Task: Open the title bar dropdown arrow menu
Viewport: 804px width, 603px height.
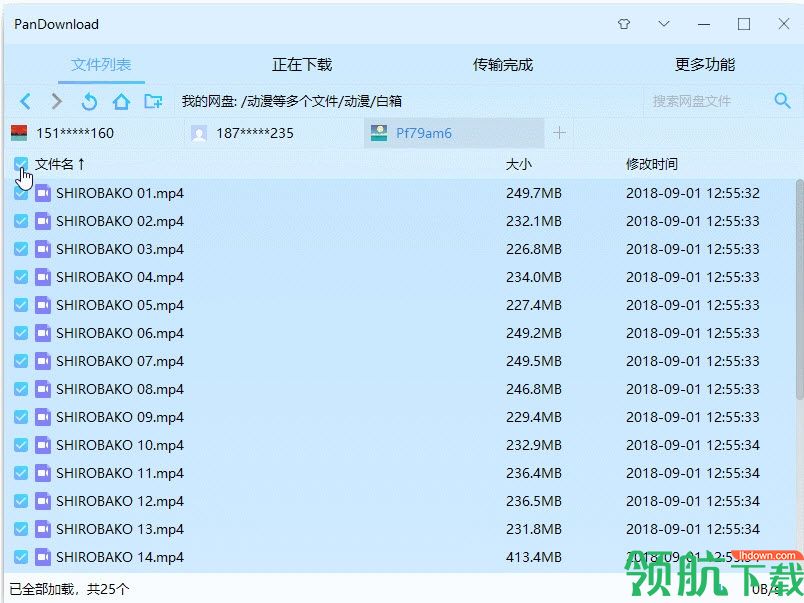Action: click(x=664, y=24)
